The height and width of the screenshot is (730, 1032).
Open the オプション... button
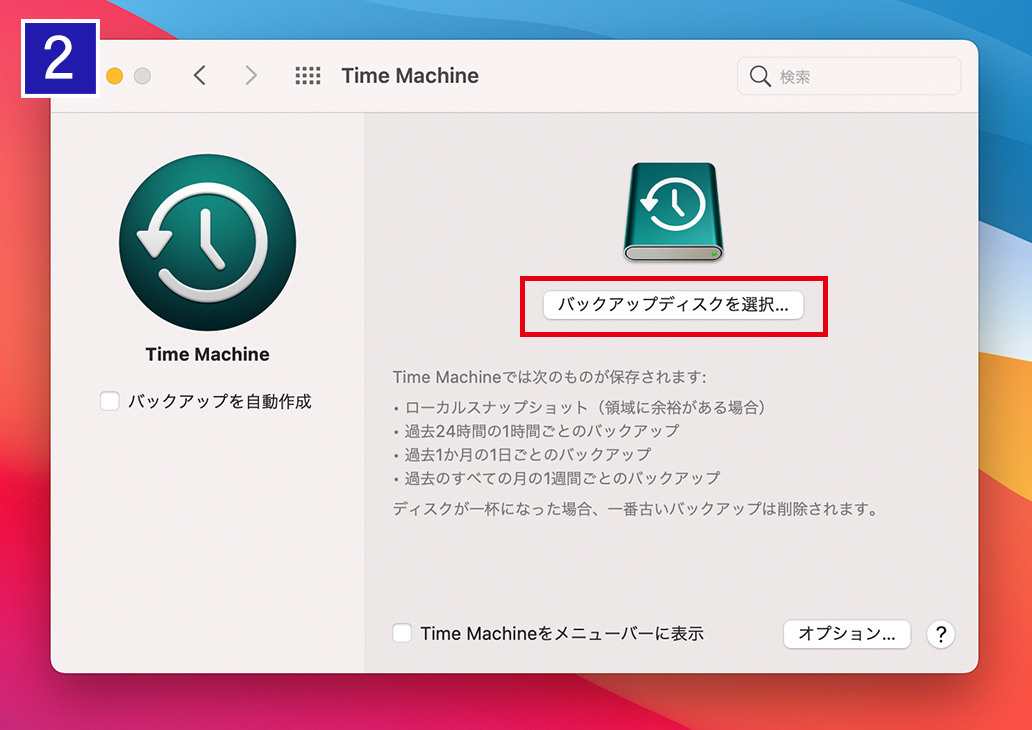click(846, 634)
